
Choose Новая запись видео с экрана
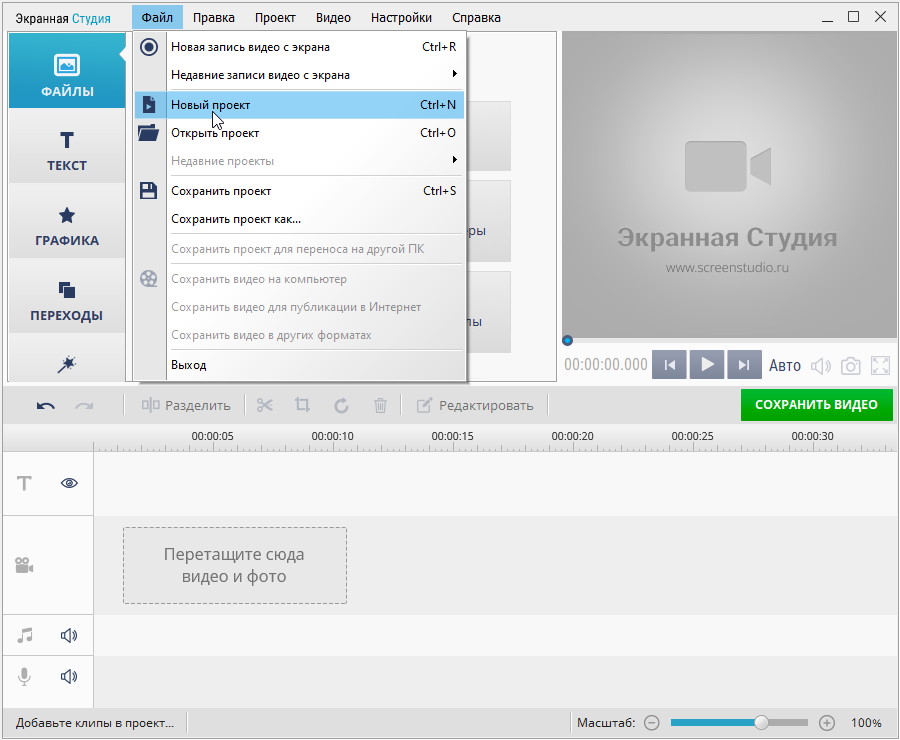(299, 47)
